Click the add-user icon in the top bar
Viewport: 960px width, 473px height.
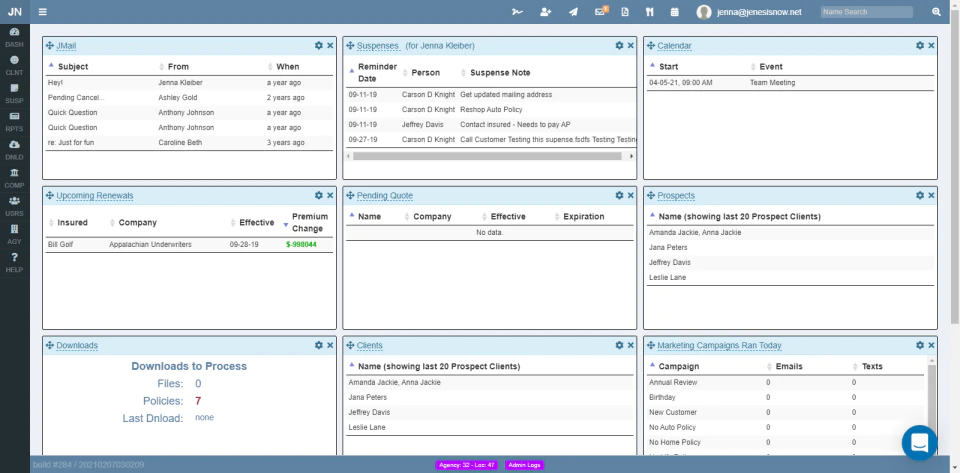point(545,12)
